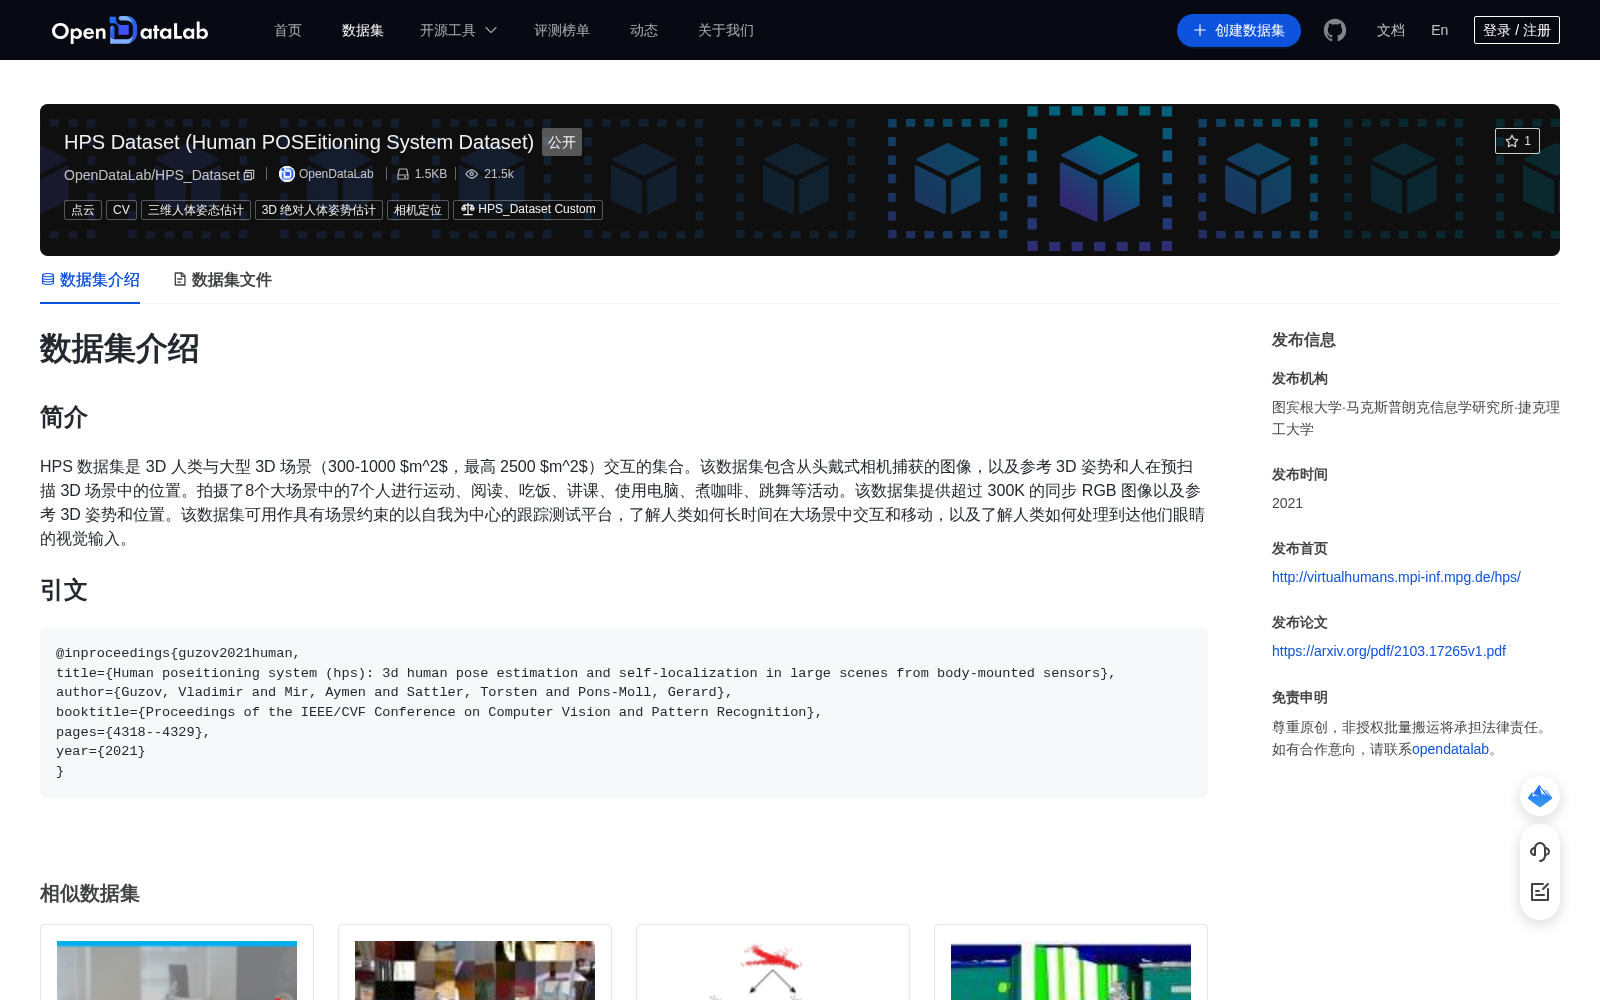
Task: Click the 21.5k view count value
Action: click(499, 174)
